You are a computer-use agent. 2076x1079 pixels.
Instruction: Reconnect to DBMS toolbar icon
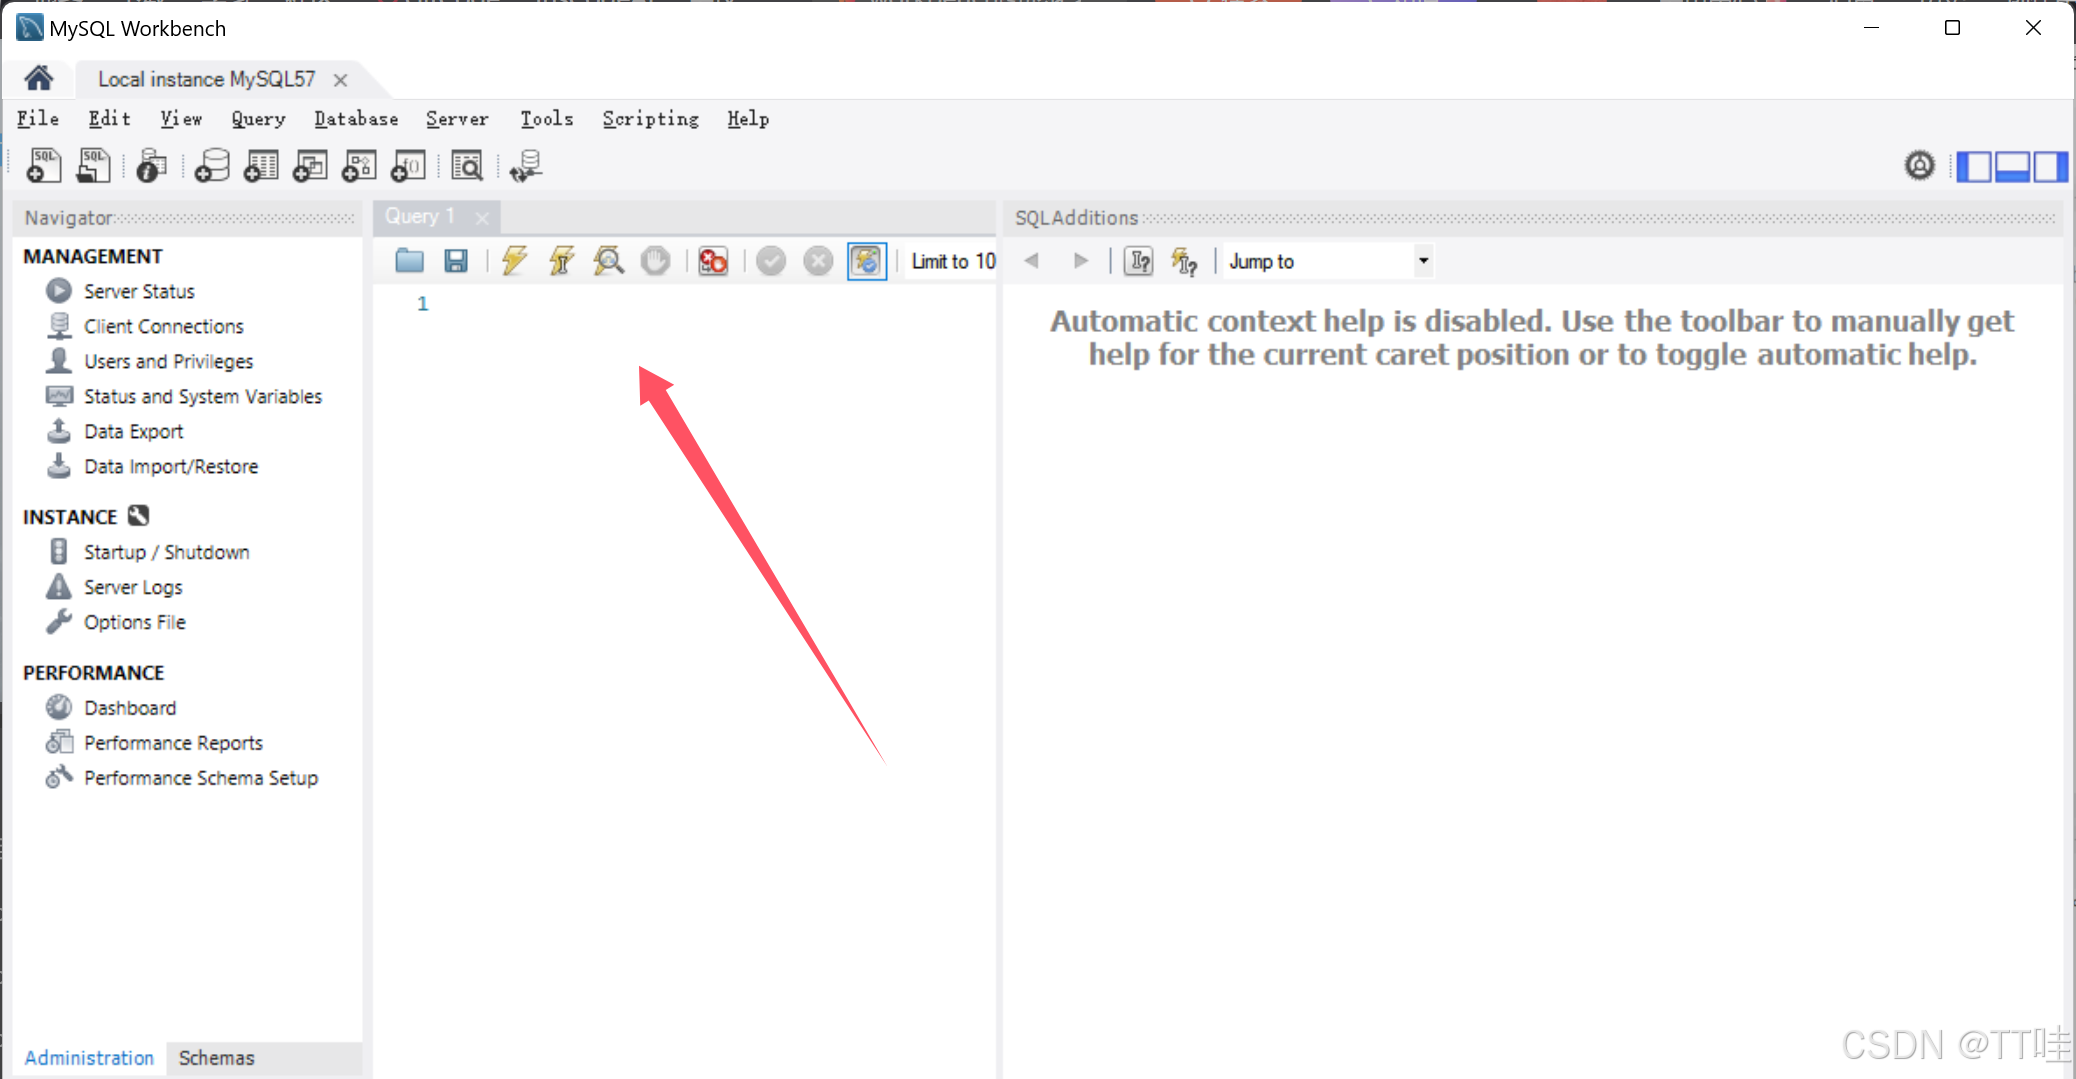coord(526,165)
